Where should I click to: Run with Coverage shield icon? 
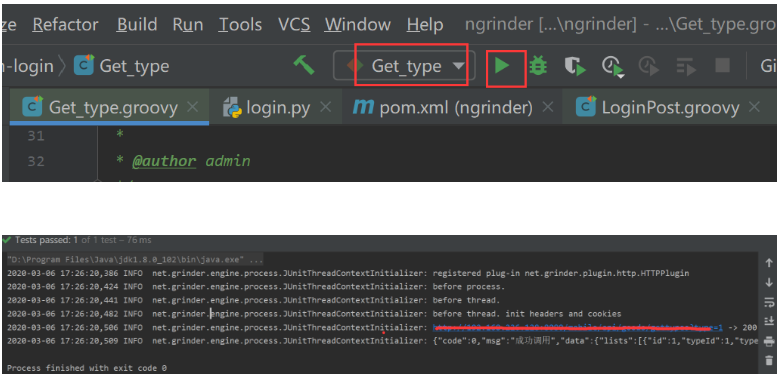575,66
